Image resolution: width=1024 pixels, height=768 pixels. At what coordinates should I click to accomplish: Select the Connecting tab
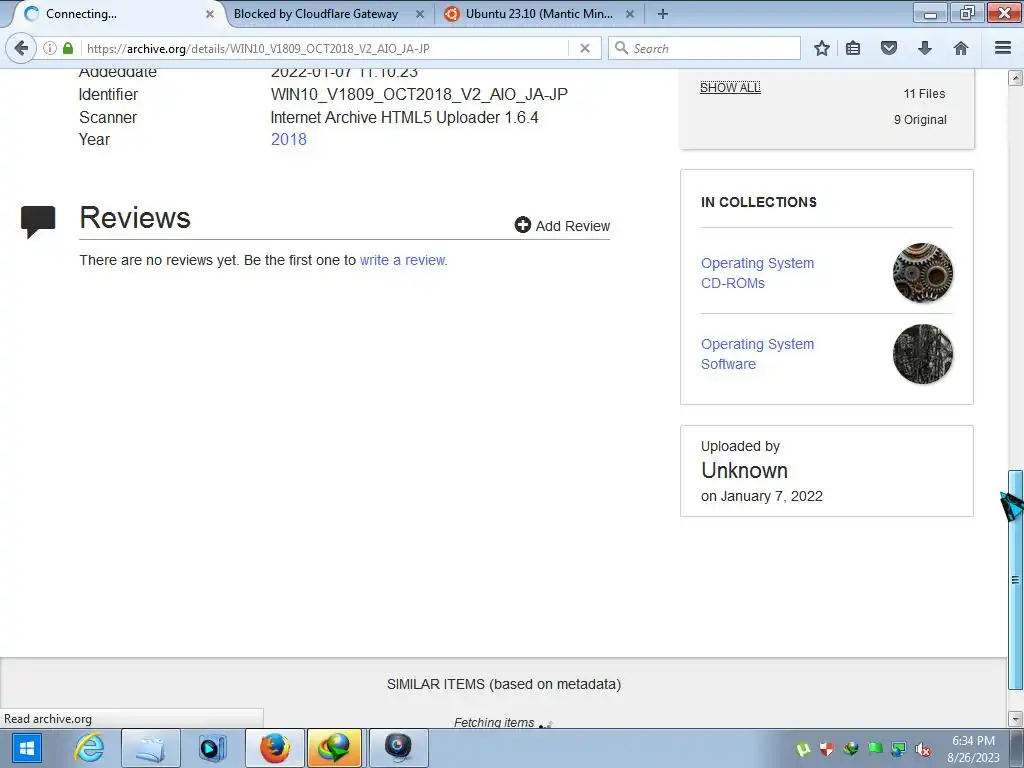click(81, 14)
